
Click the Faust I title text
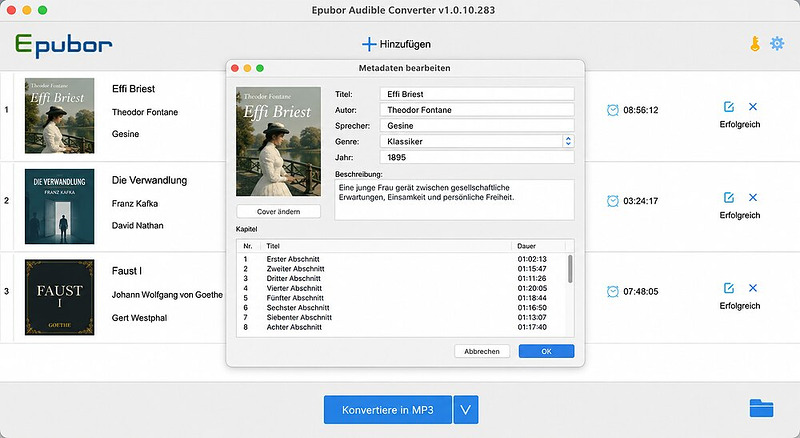click(127, 271)
